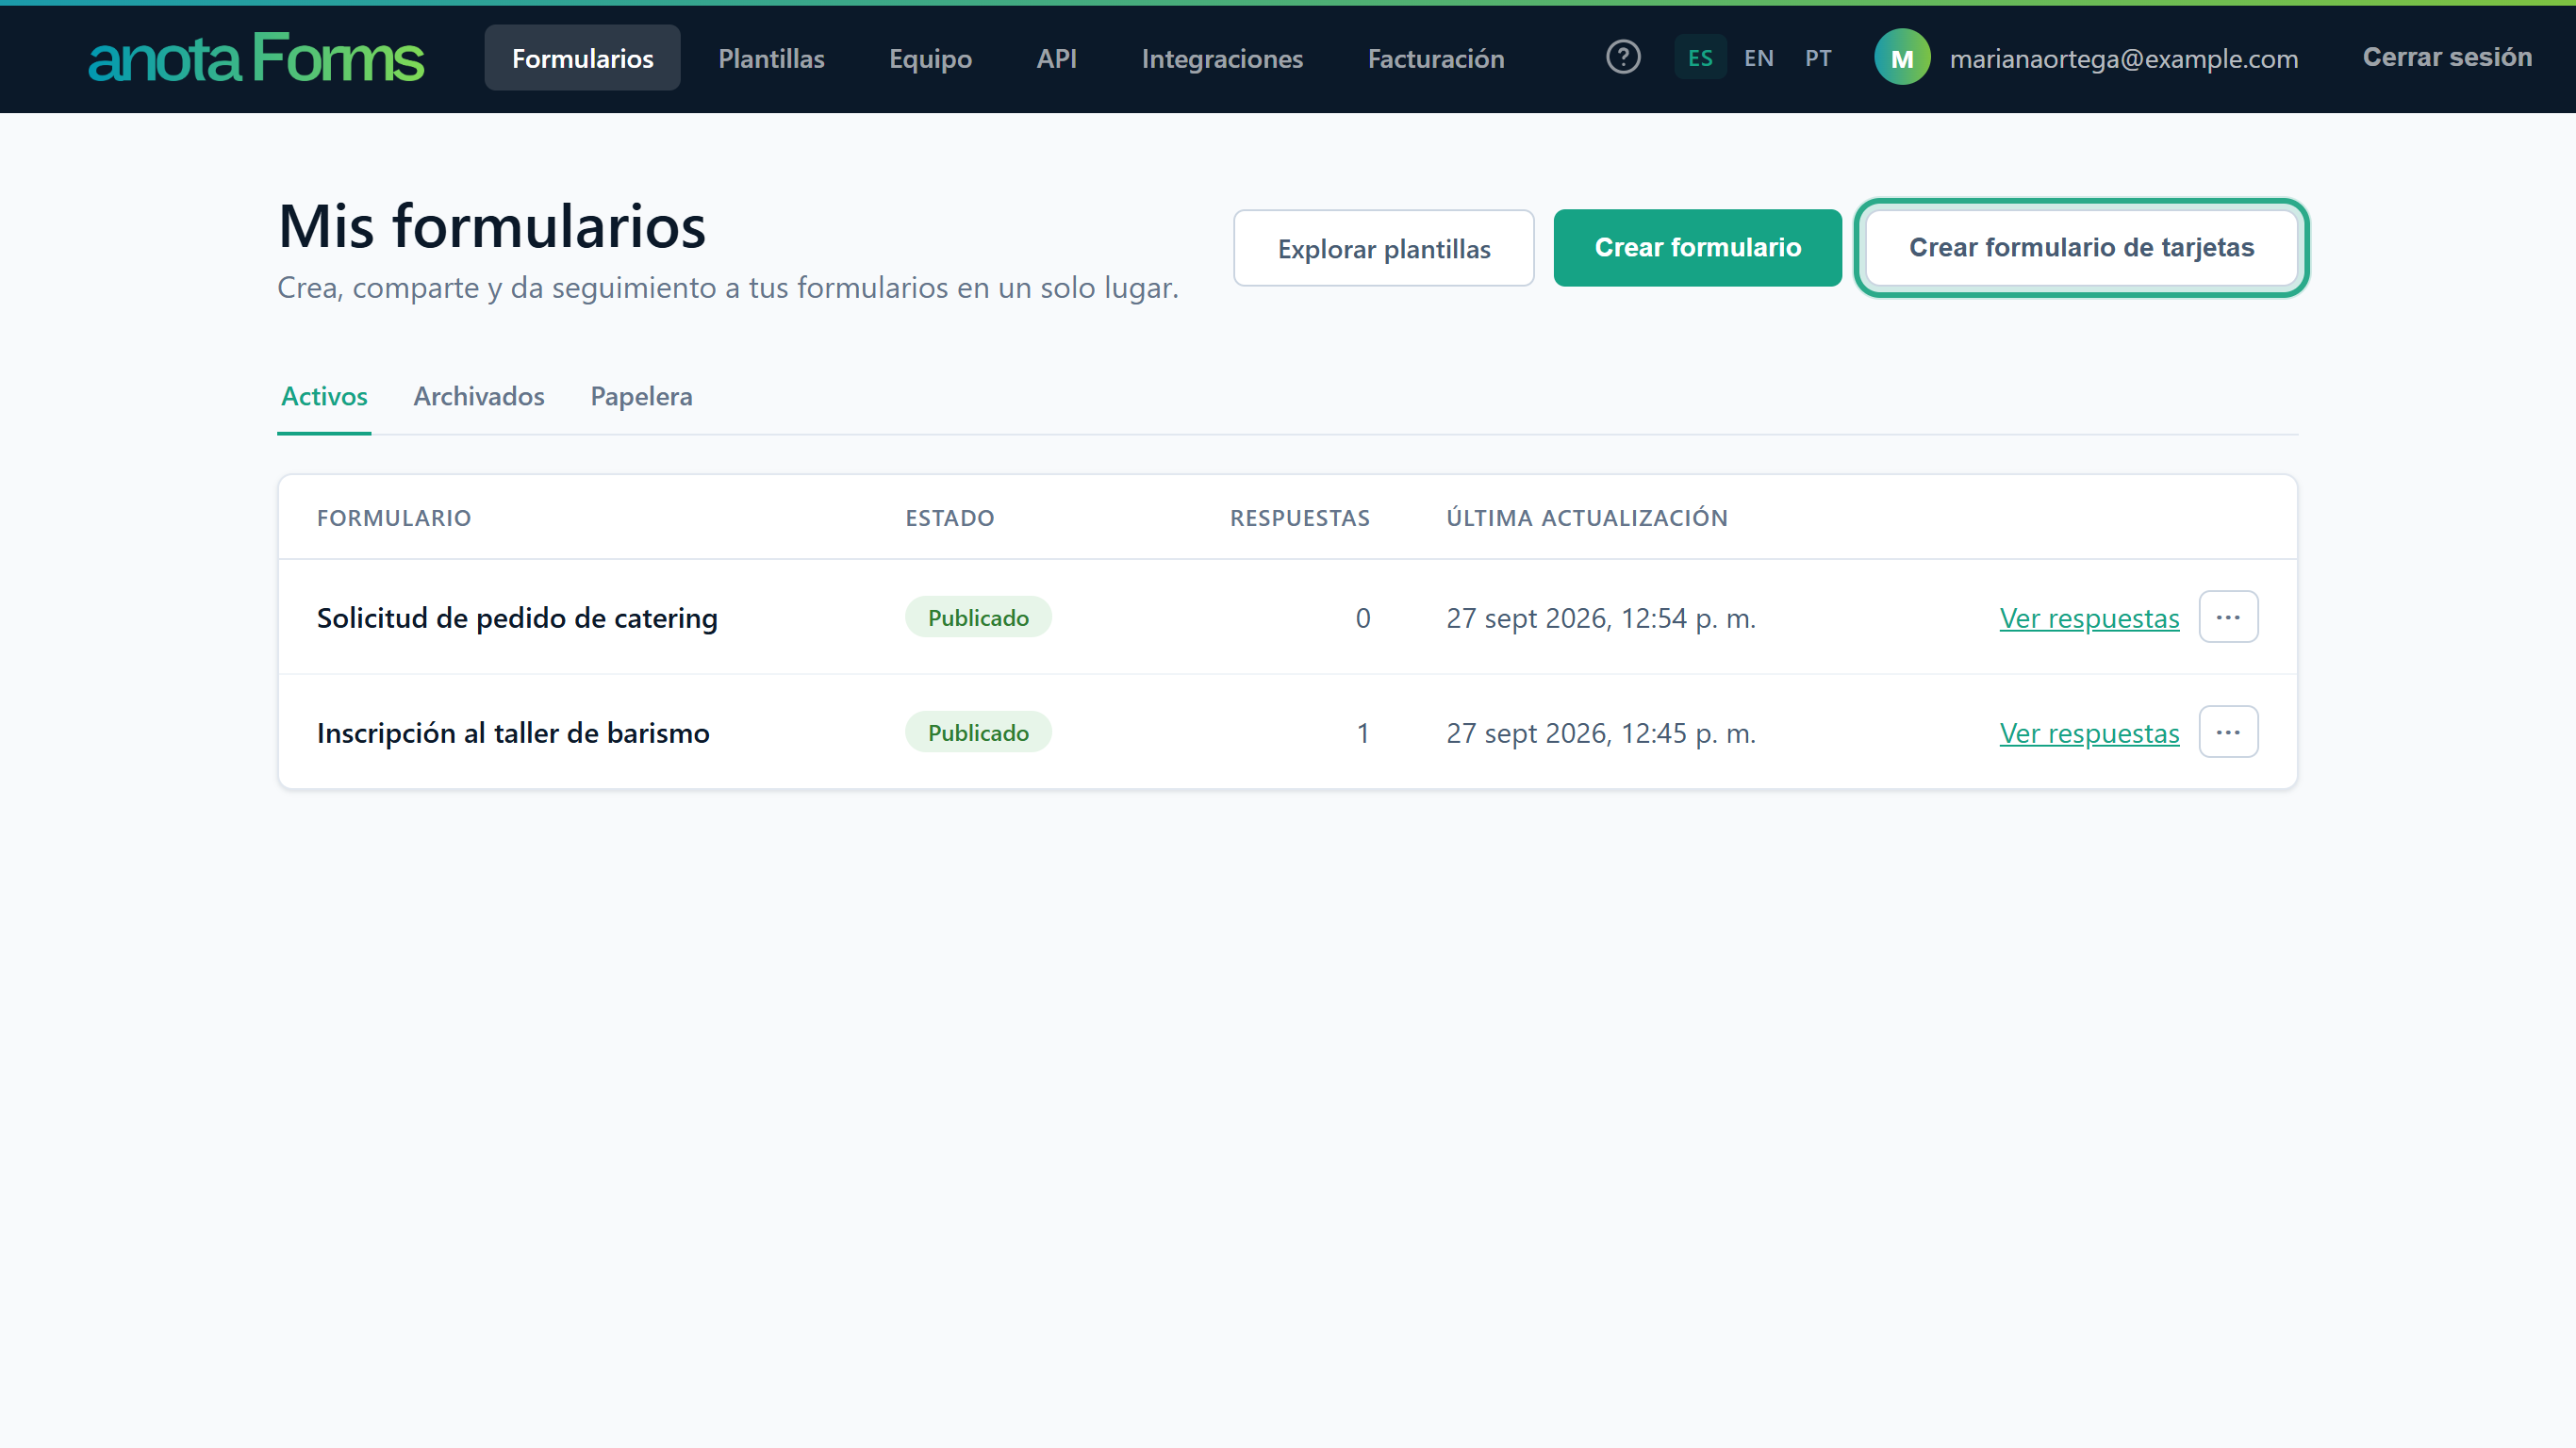The width and height of the screenshot is (2576, 1448).
Task: Click Publicado badge in catering row
Action: click(978, 617)
